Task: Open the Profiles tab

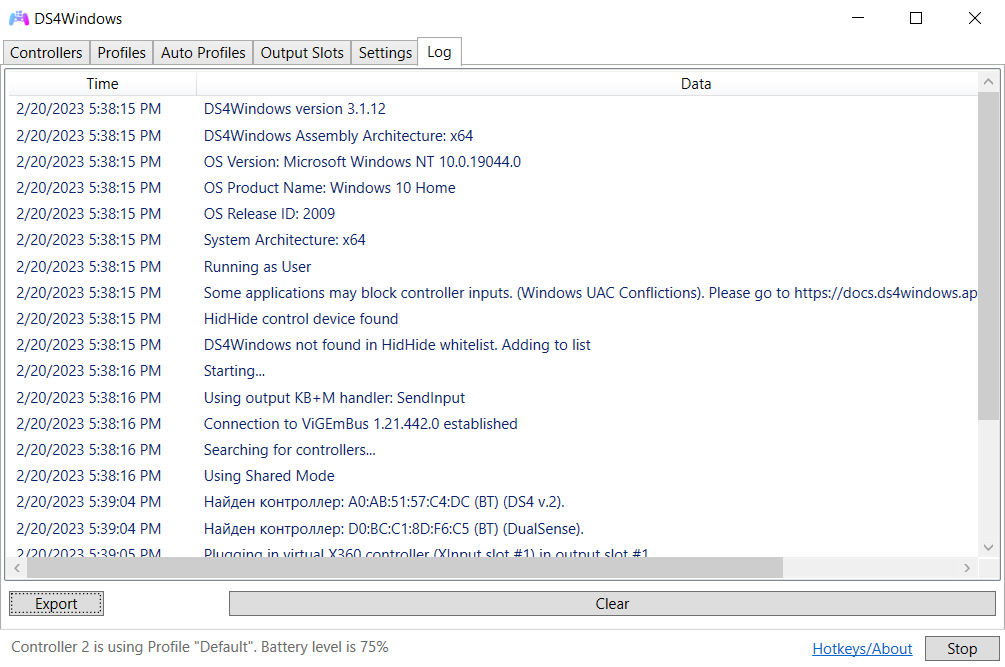Action: pyautogui.click(x=121, y=53)
